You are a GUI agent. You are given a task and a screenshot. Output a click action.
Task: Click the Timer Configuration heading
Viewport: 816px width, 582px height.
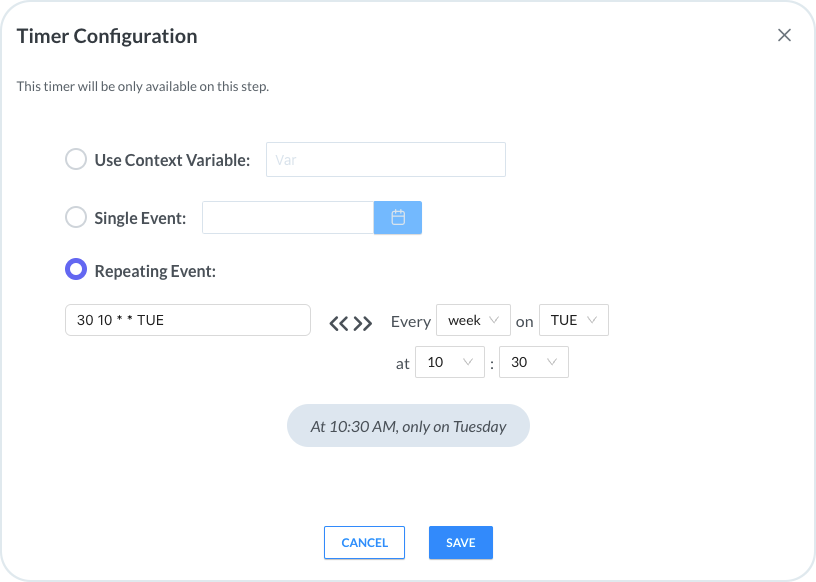(107, 37)
